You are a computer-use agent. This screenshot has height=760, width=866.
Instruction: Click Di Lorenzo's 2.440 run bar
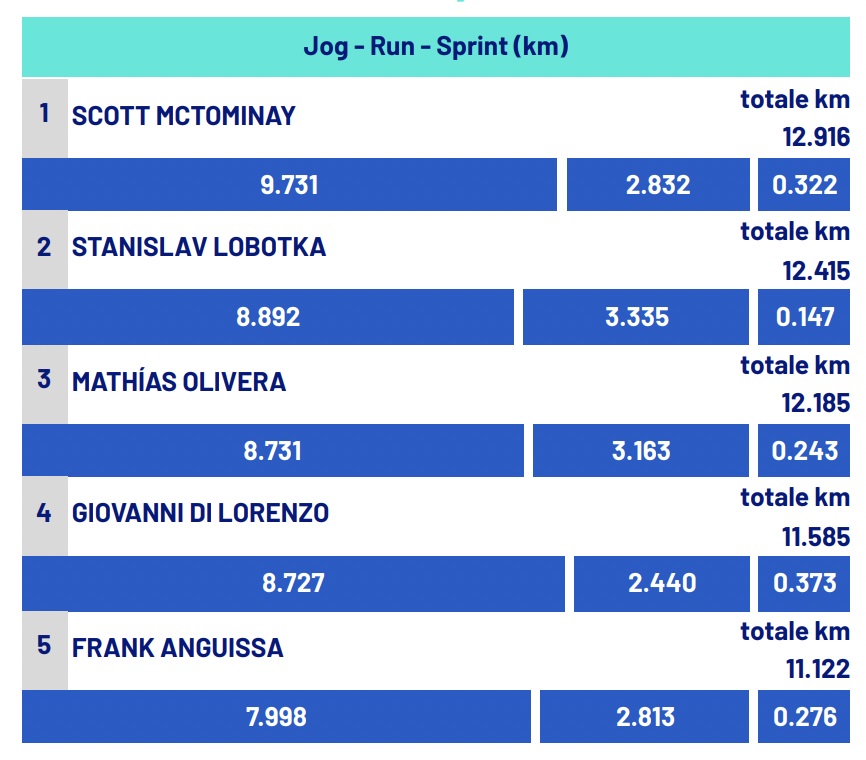point(662,583)
